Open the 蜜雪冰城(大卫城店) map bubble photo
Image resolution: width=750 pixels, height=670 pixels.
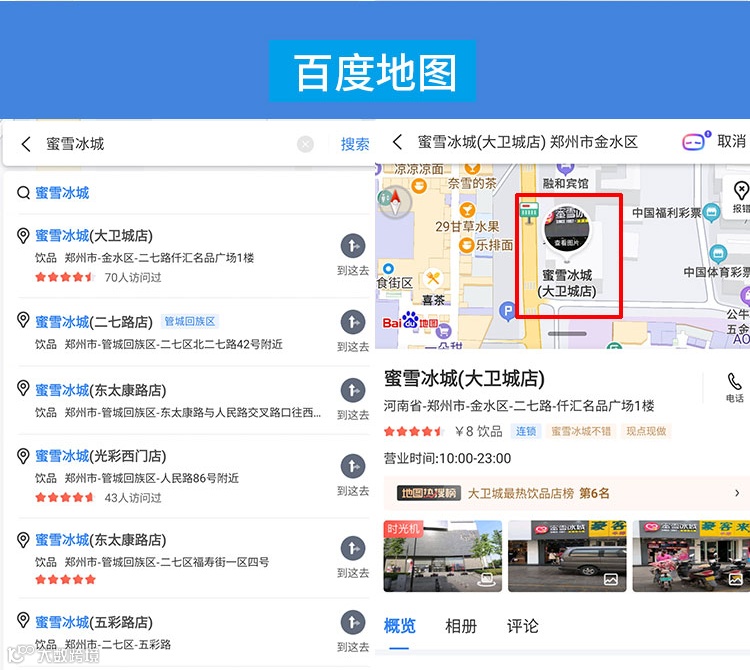tap(567, 229)
